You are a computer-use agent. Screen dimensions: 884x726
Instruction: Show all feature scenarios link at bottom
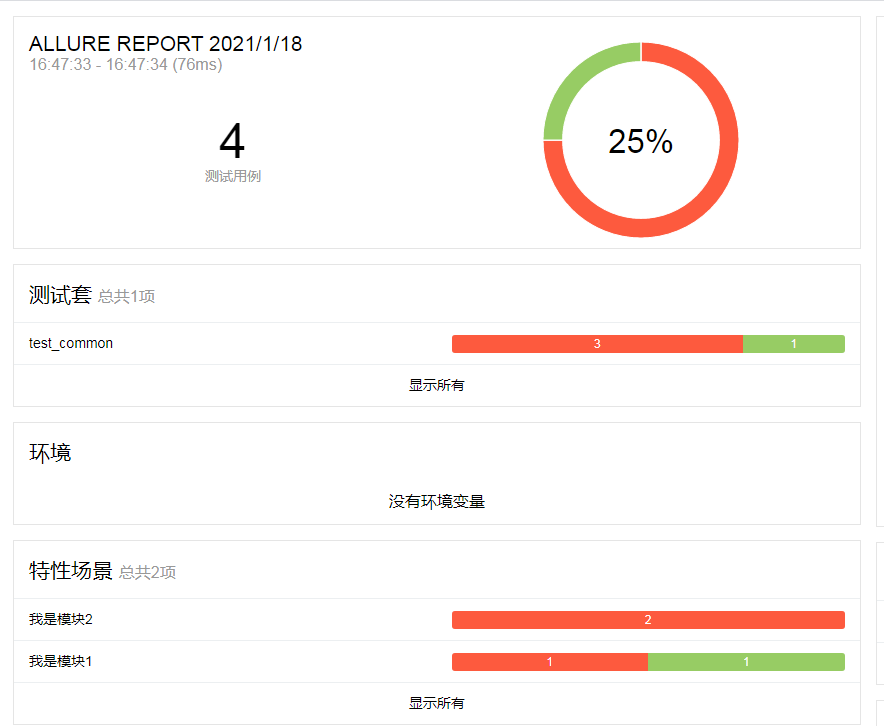pos(436,703)
